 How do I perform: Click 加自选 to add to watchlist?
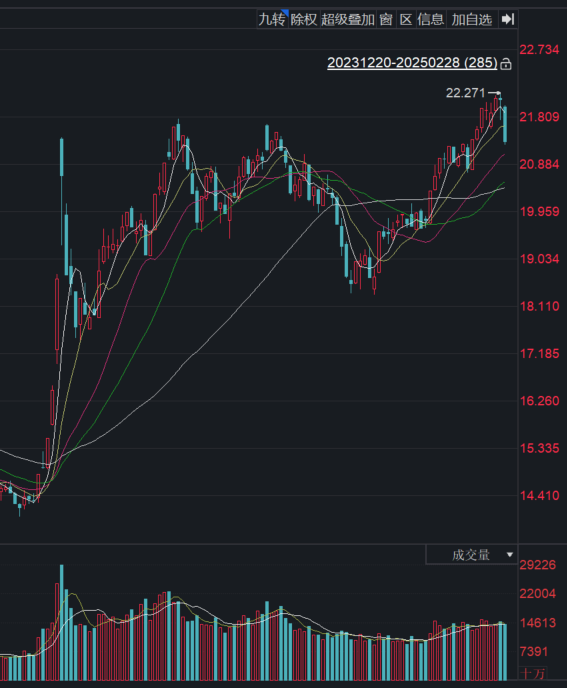pyautogui.click(x=472, y=19)
